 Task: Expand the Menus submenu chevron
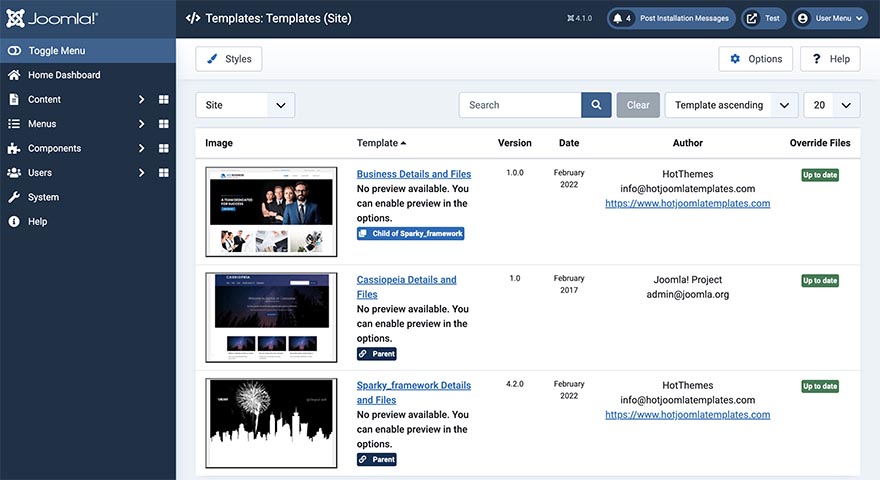click(x=141, y=124)
